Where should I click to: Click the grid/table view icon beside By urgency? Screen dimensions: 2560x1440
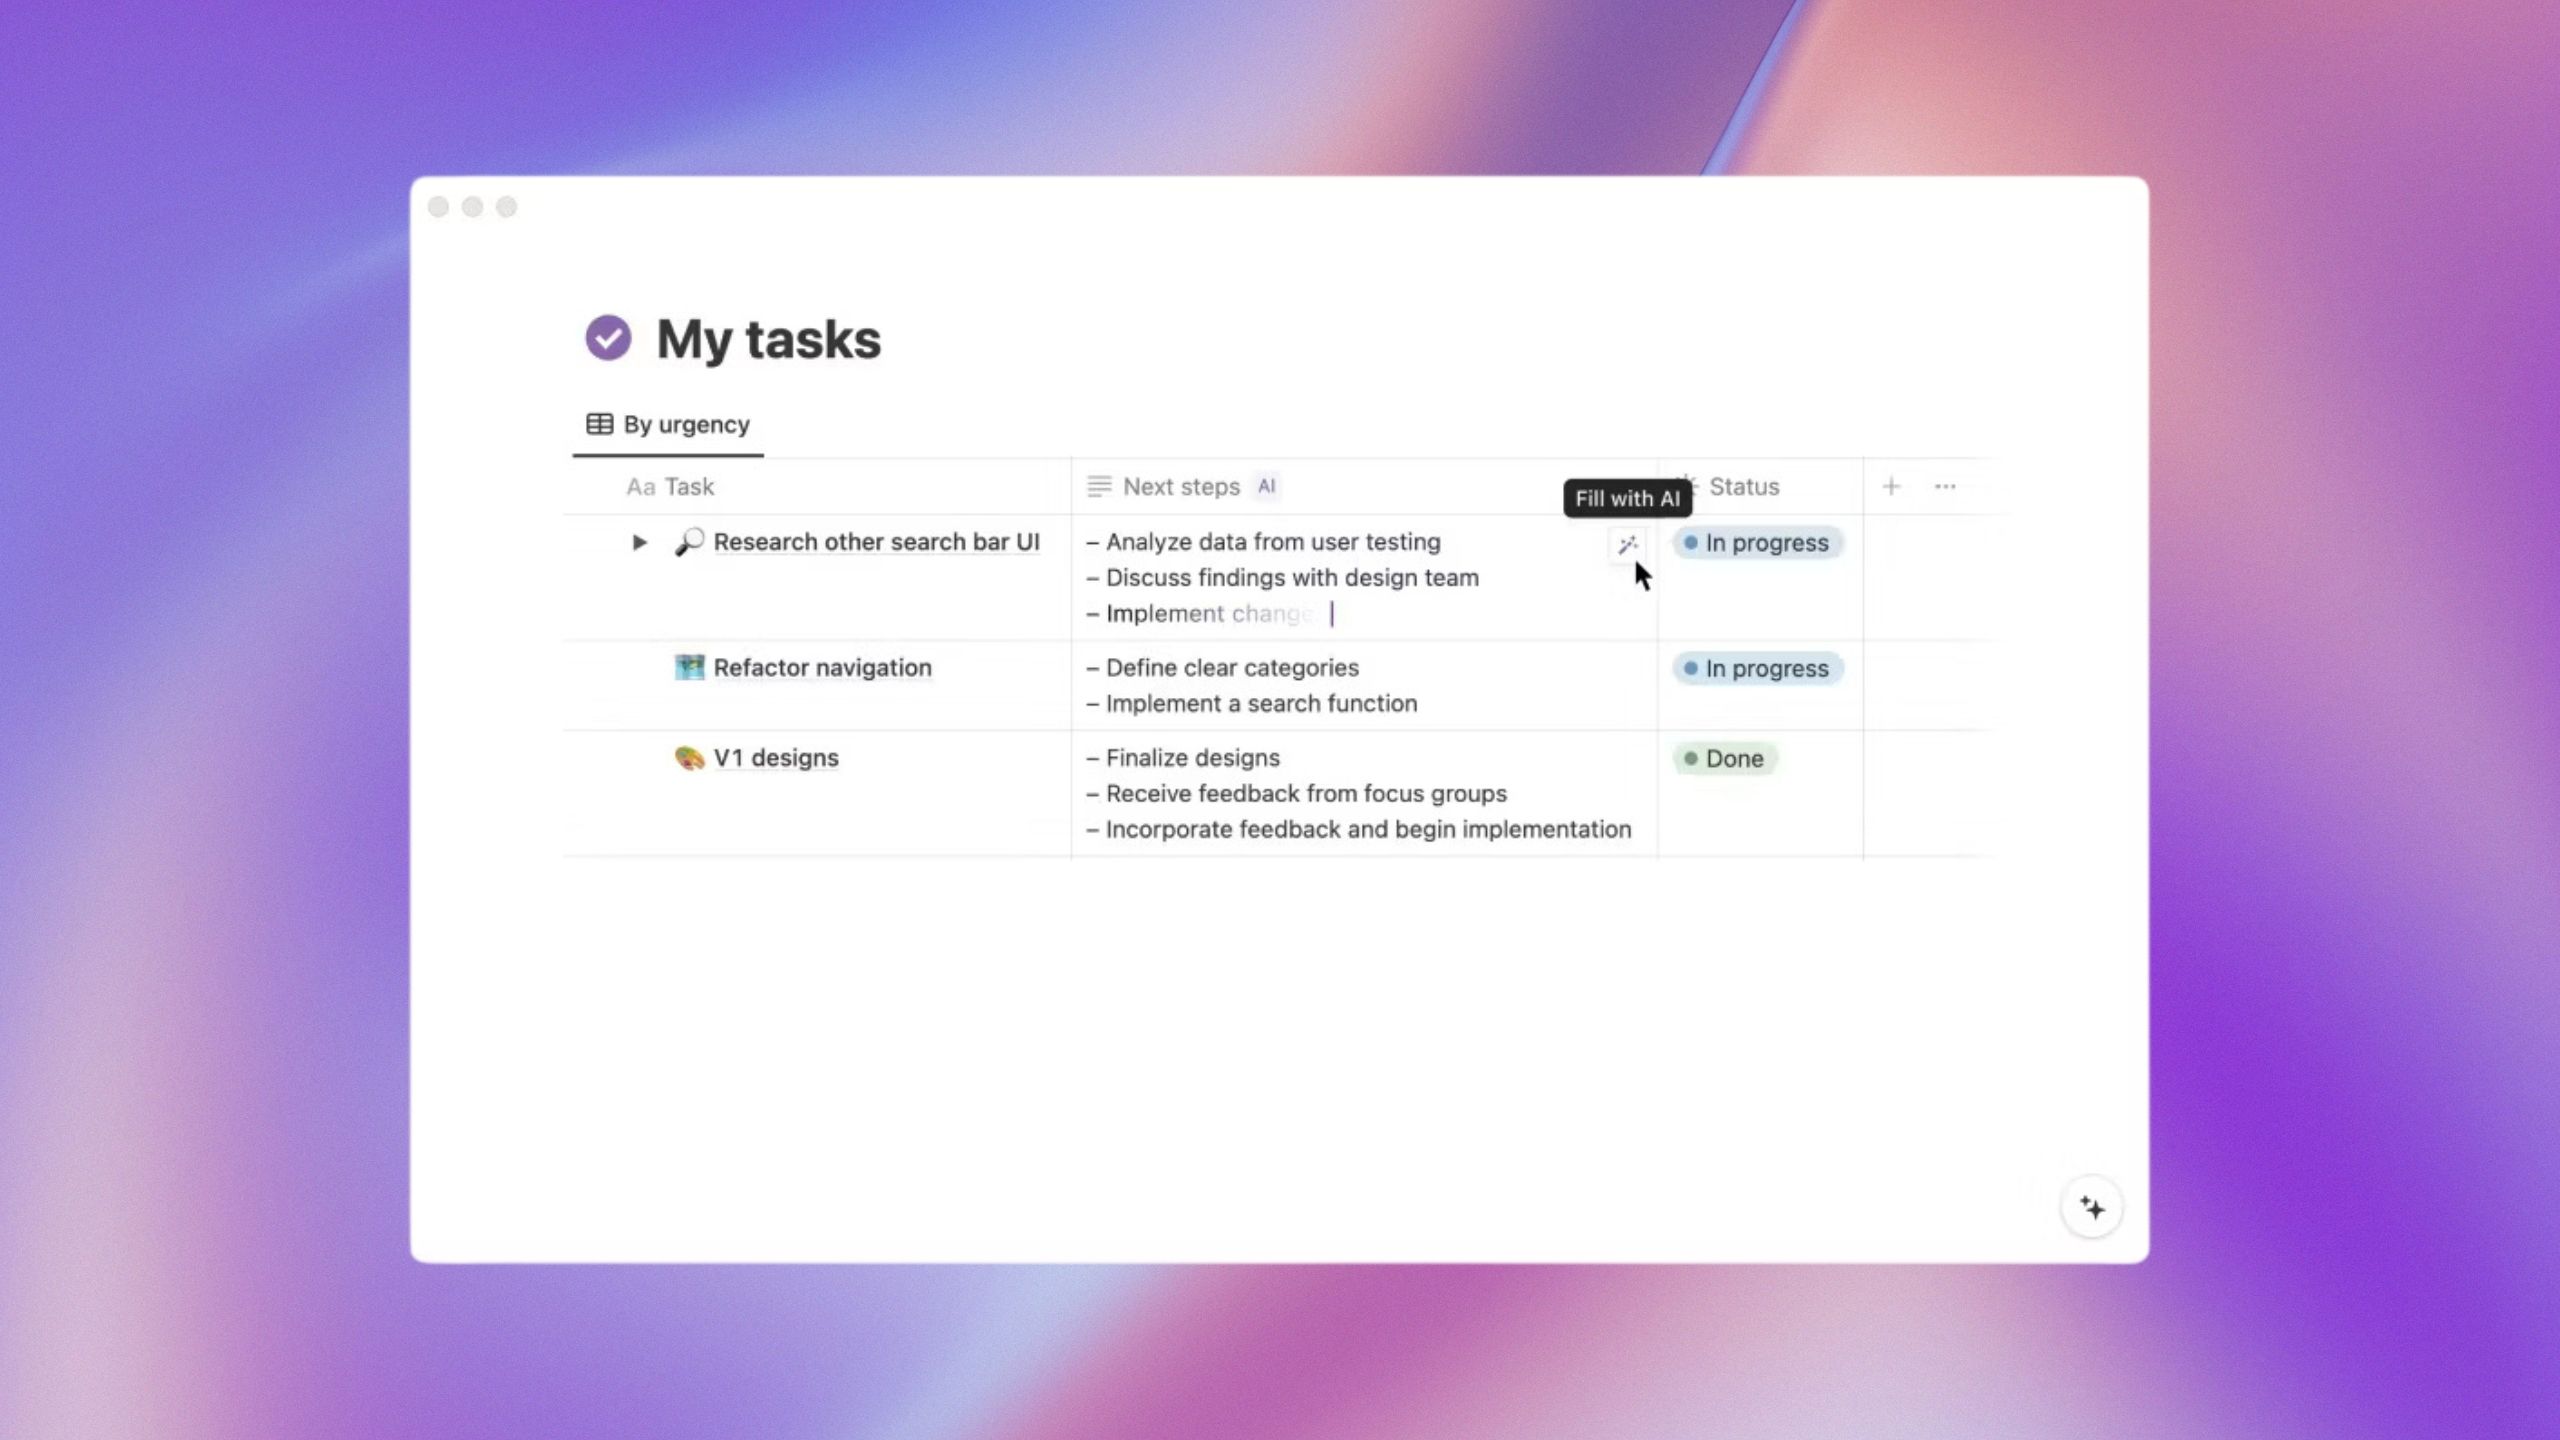point(600,424)
